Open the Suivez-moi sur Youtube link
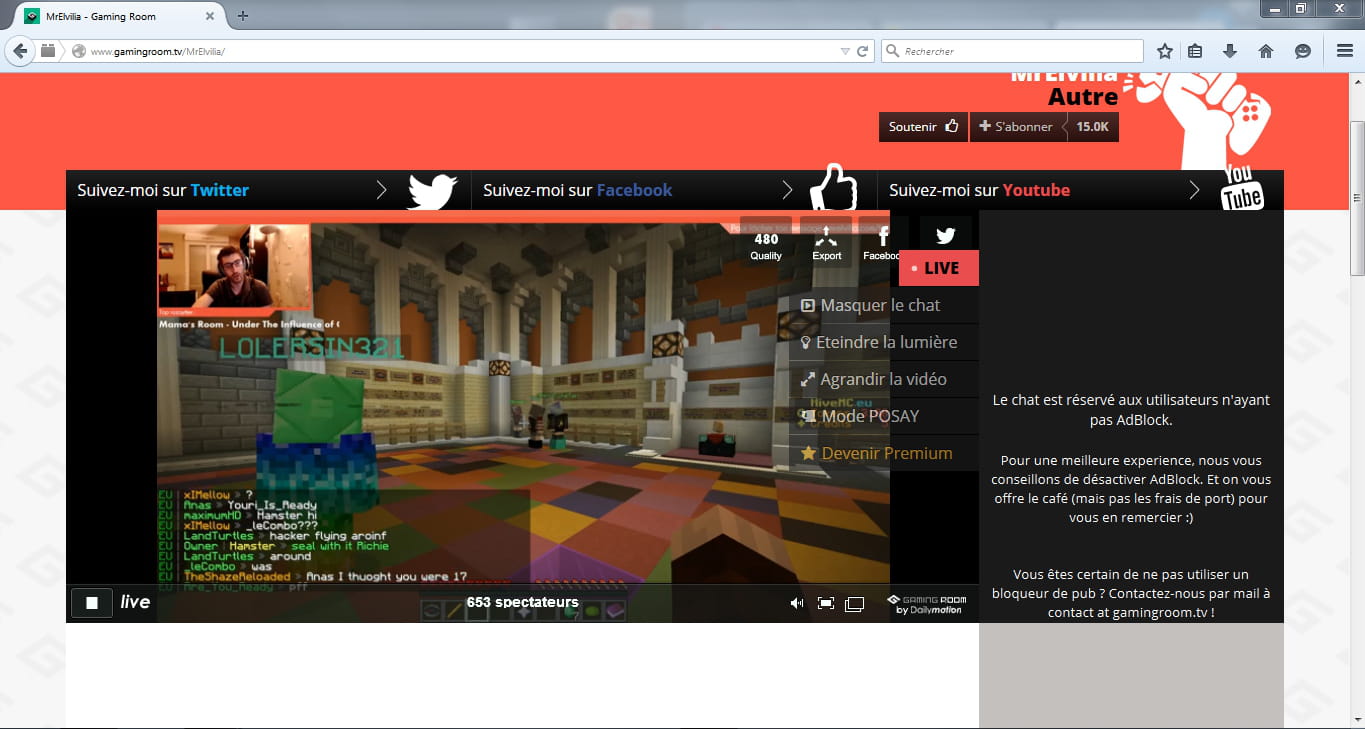The width and height of the screenshot is (1365, 729). [x=979, y=190]
